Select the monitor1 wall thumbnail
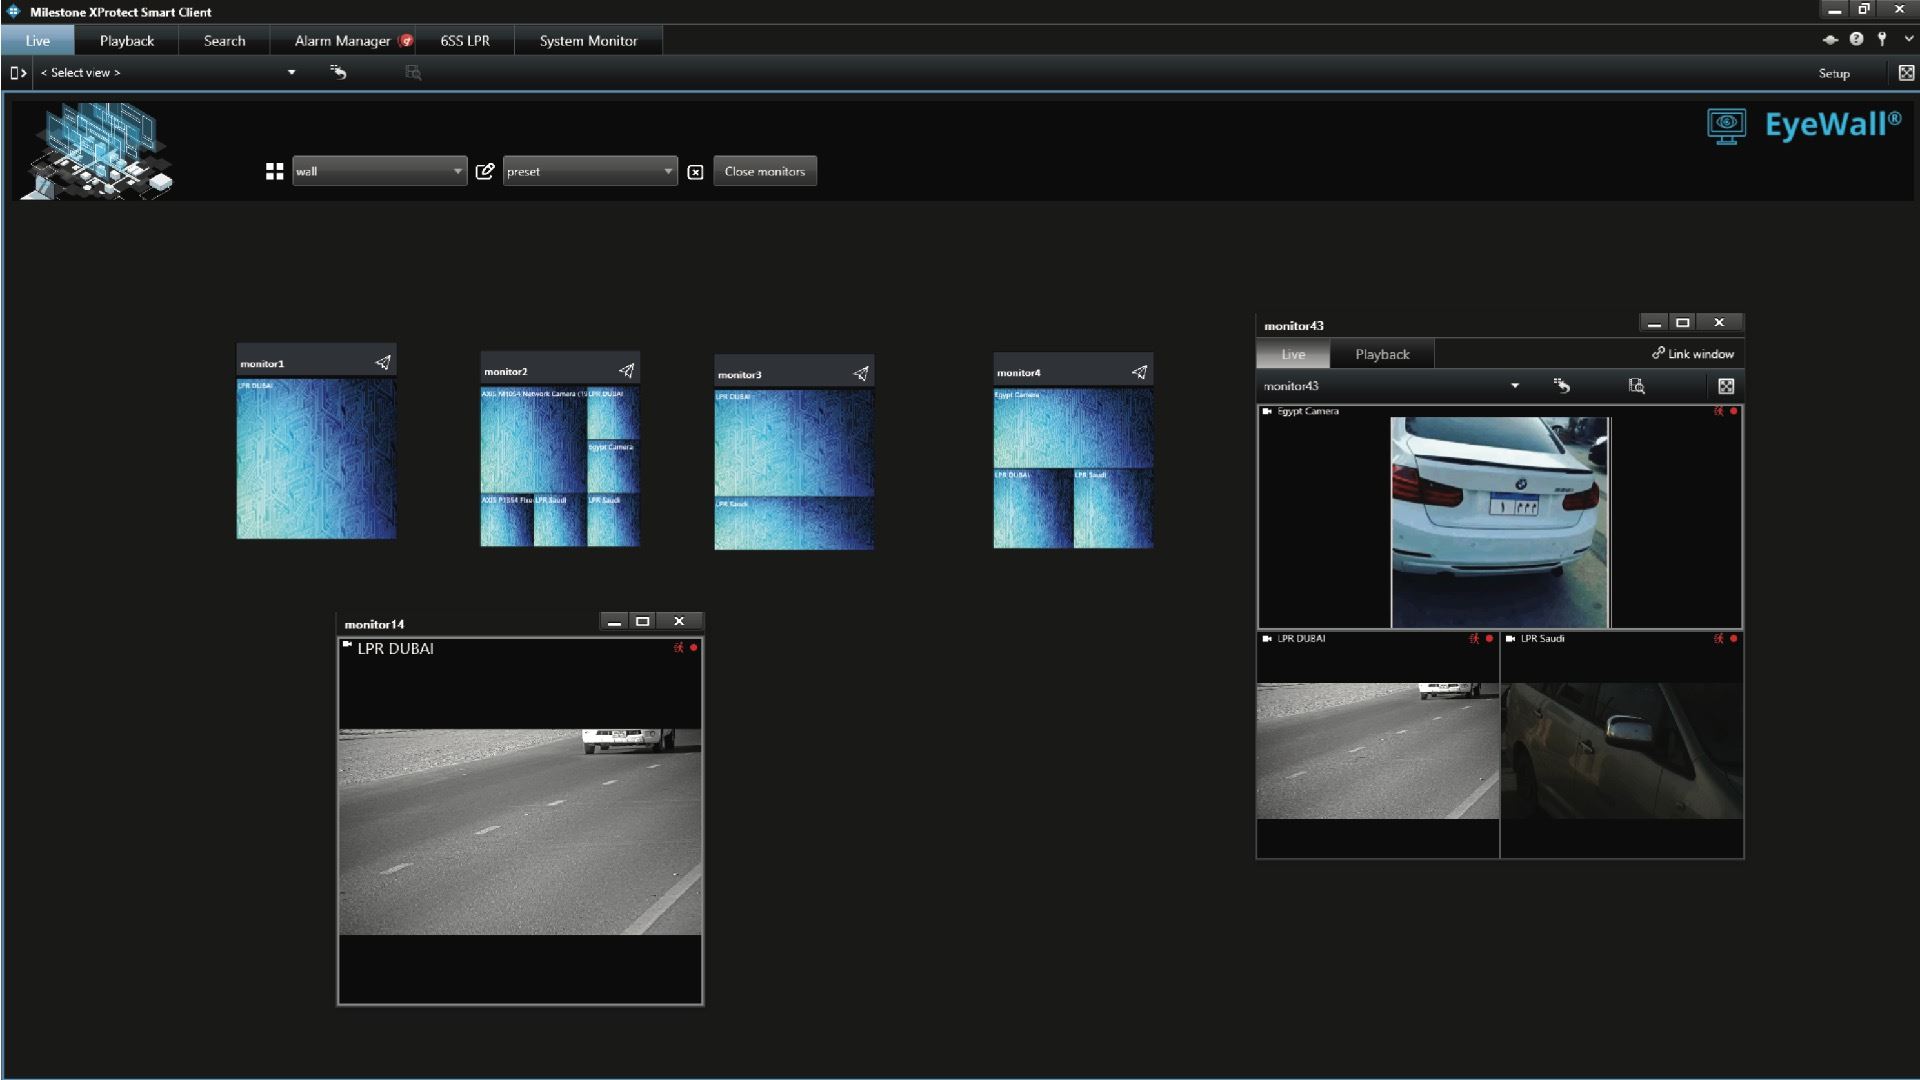The width and height of the screenshot is (1920, 1080). [x=316, y=459]
